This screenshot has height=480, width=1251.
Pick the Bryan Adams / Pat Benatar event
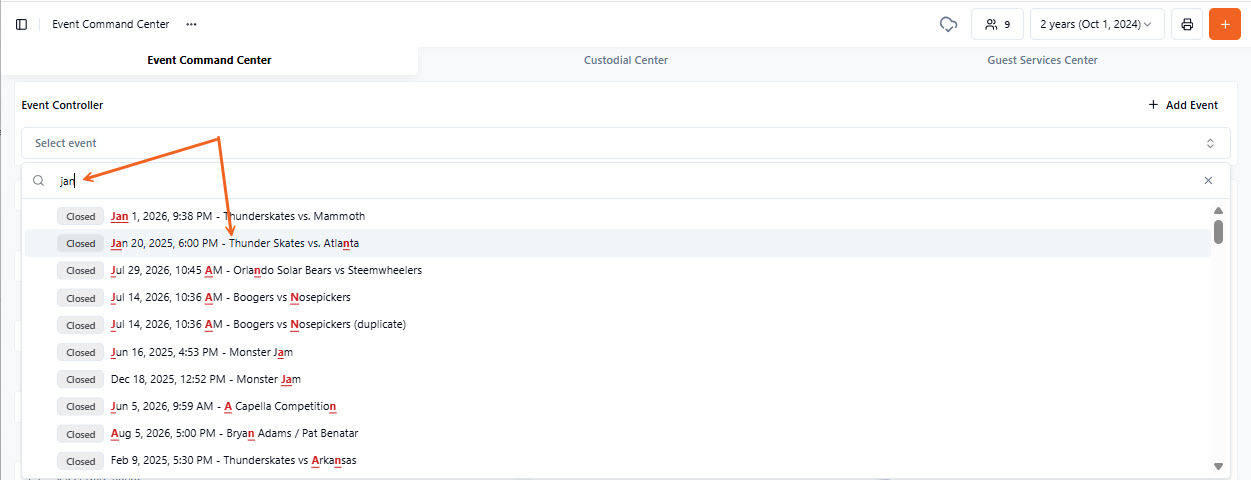pos(617,434)
